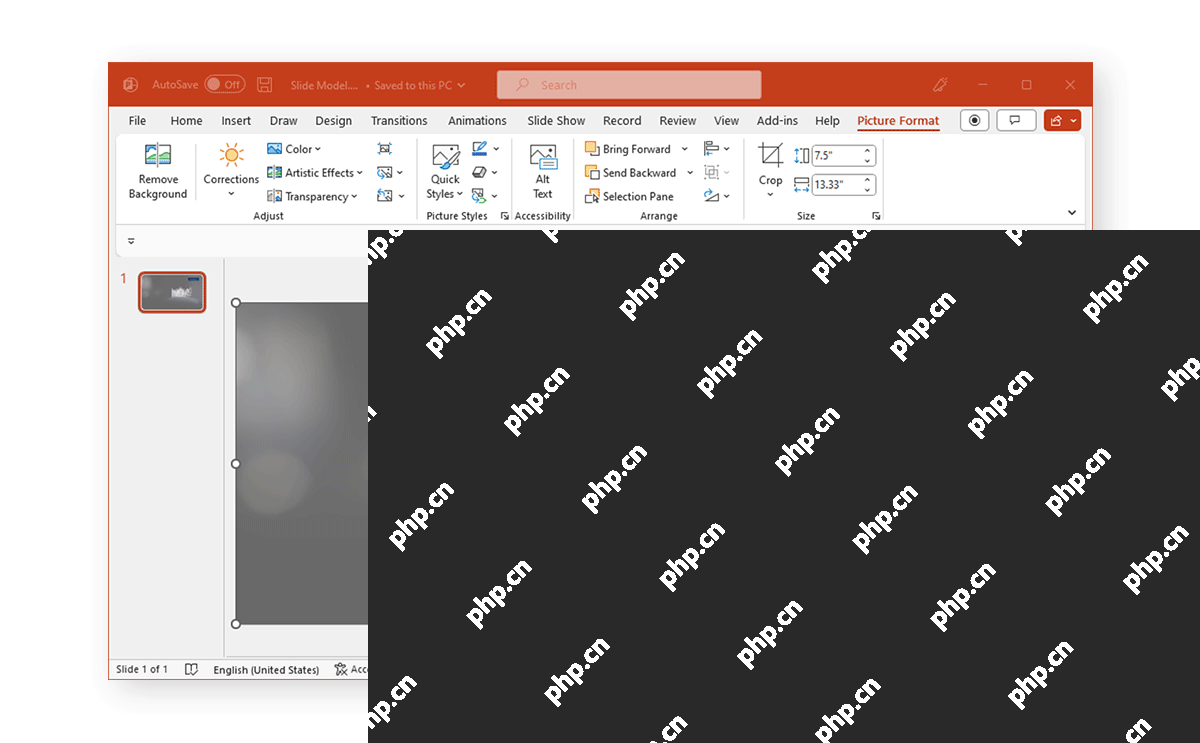Open Corrections sun icon
Screen dimensions: 1200x743
point(231,155)
